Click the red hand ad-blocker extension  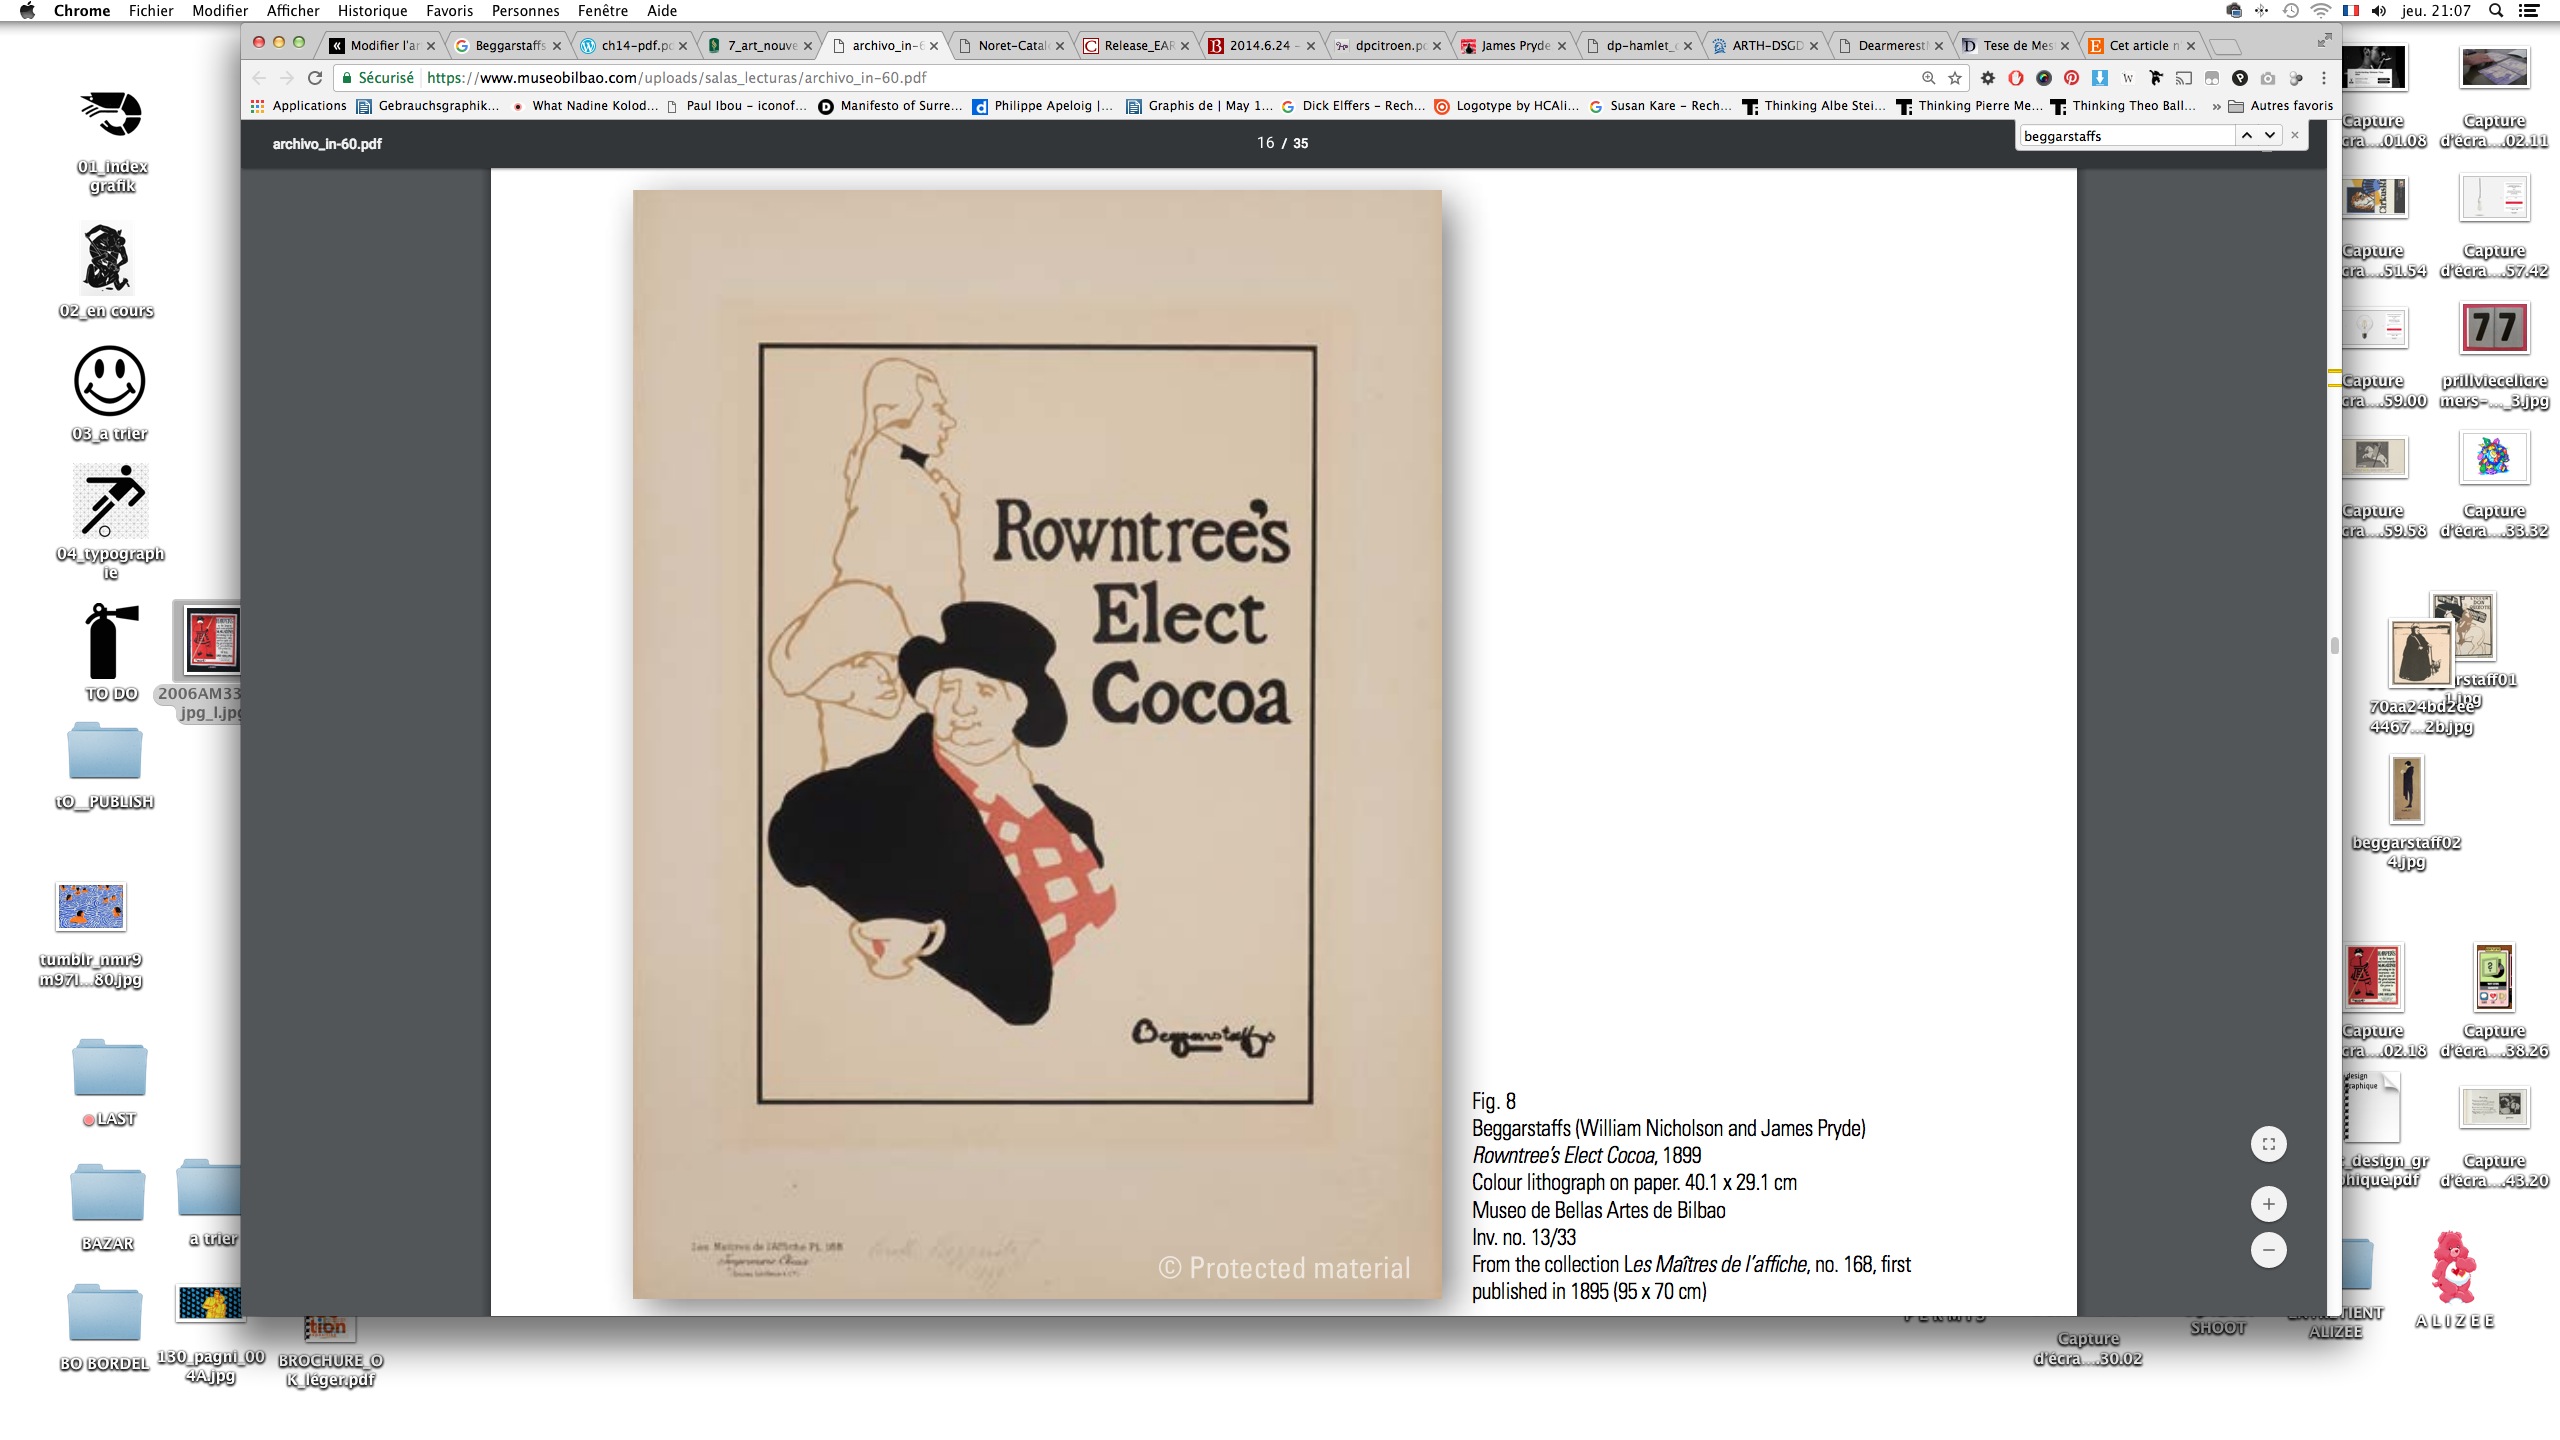coord(2016,78)
